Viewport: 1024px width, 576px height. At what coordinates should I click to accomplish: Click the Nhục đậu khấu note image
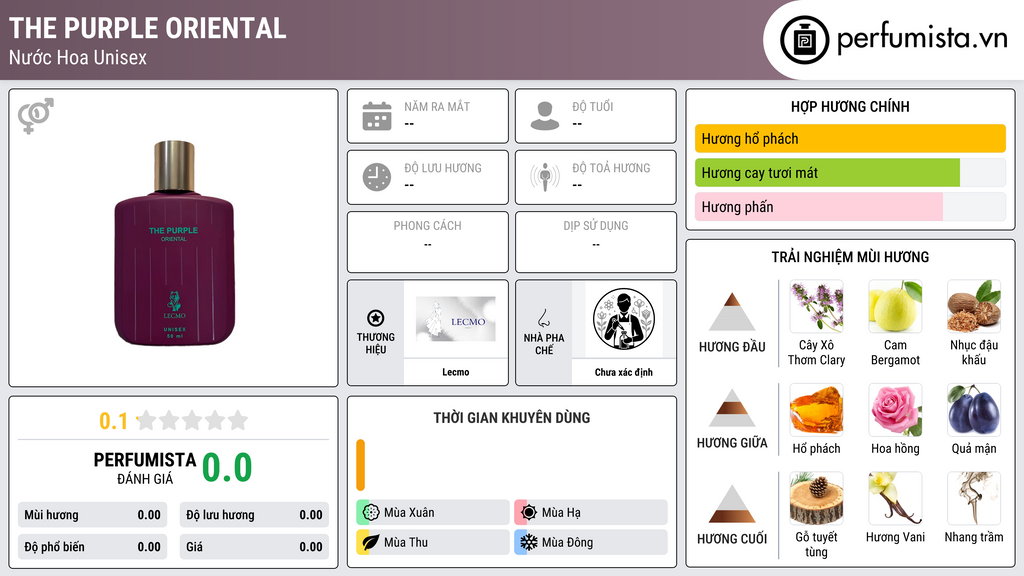coord(974,306)
